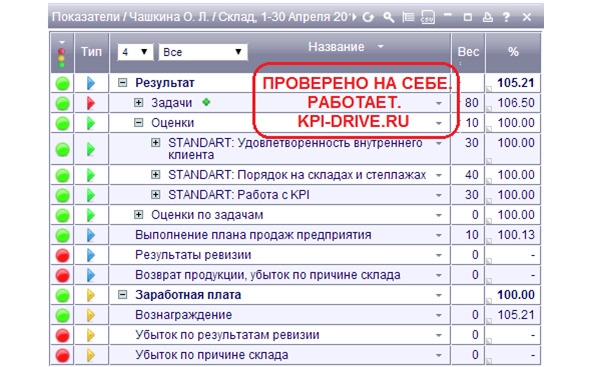Click yellow type arrow for Заработная плата
The width and height of the screenshot is (591, 367).
tap(90, 295)
